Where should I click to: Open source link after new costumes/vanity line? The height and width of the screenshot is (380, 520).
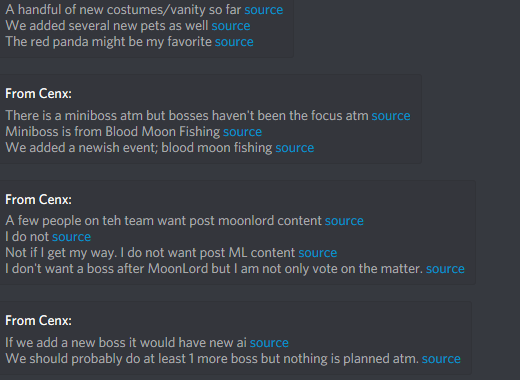click(264, 10)
